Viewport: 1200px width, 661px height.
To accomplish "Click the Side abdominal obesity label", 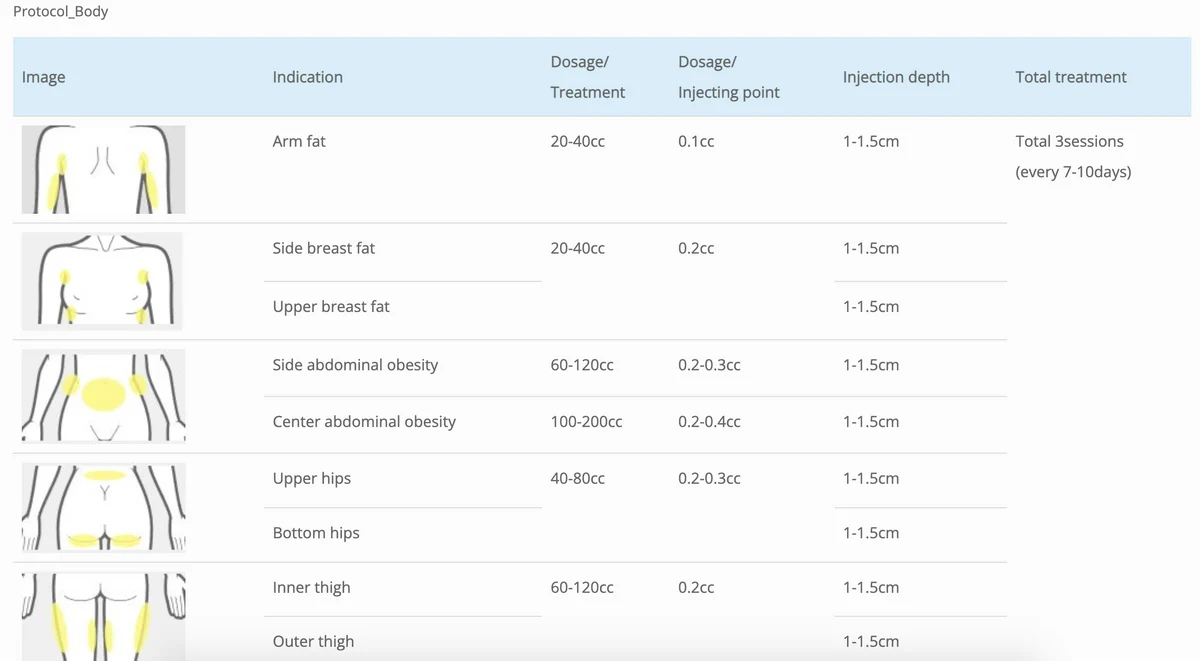I will (355, 365).
